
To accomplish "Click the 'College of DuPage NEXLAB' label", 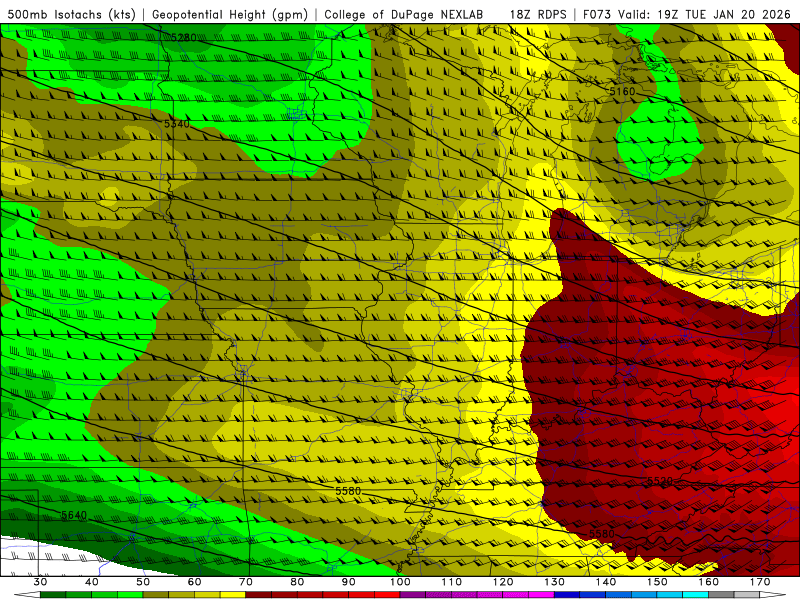I will click(404, 14).
